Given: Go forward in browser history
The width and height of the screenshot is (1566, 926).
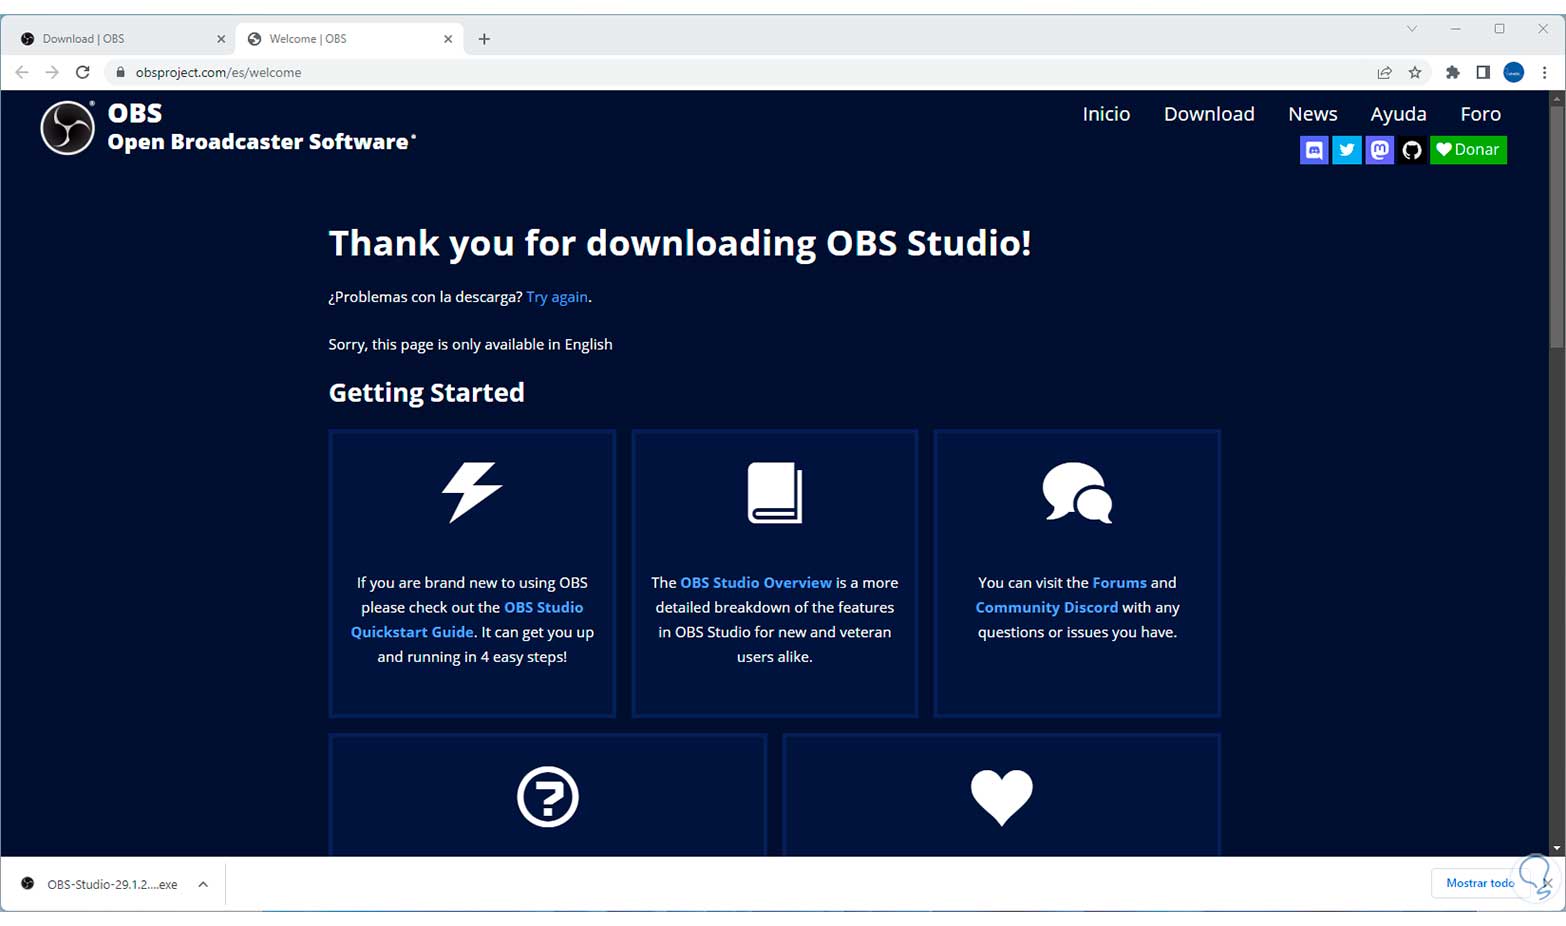Looking at the screenshot, I should (52, 72).
